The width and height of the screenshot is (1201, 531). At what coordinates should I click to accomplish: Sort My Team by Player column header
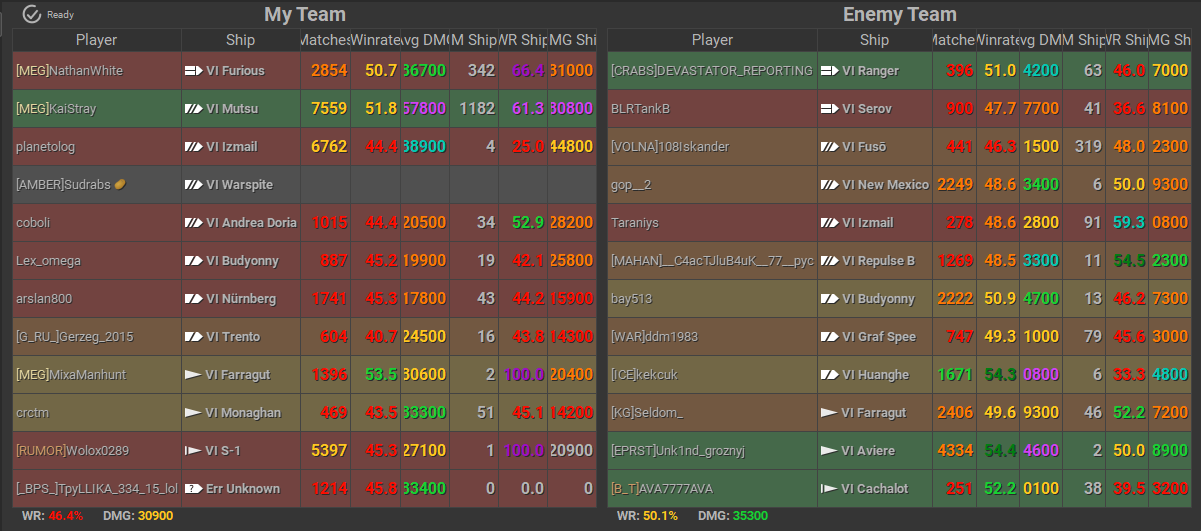coord(96,41)
